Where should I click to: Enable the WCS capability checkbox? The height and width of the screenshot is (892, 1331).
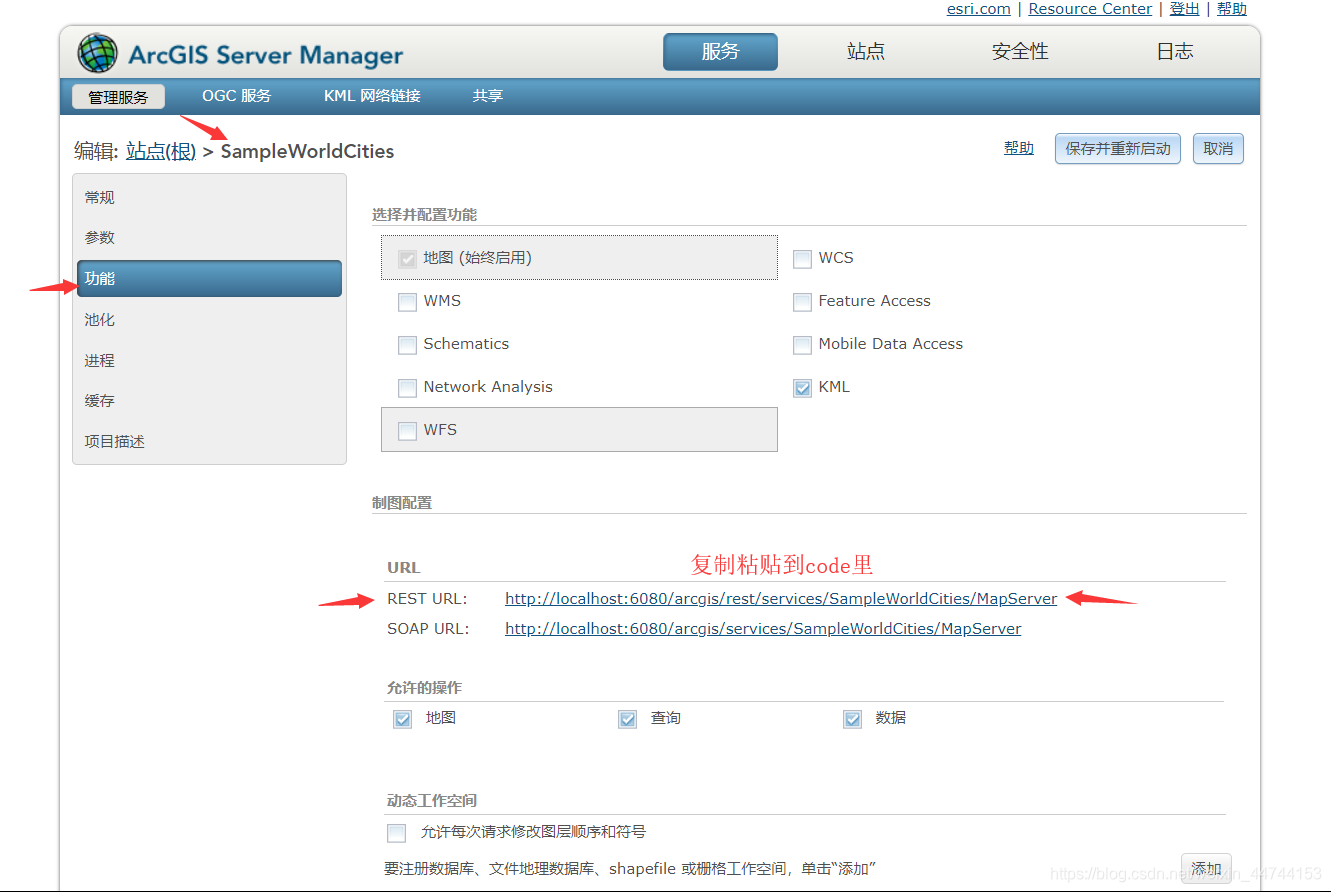(802, 259)
